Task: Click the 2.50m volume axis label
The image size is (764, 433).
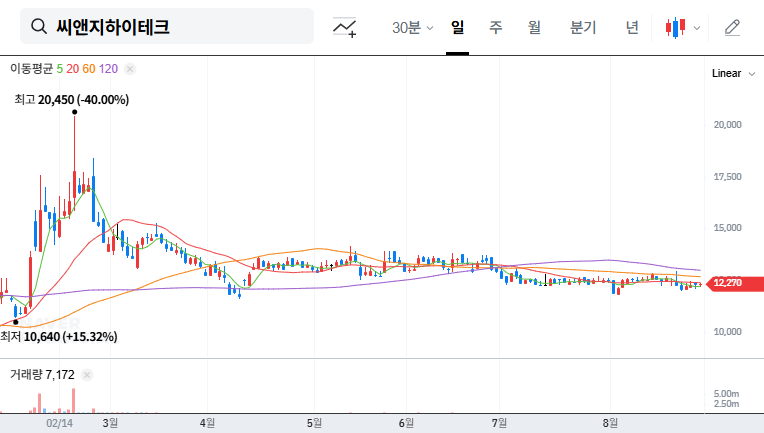Action: 726,404
